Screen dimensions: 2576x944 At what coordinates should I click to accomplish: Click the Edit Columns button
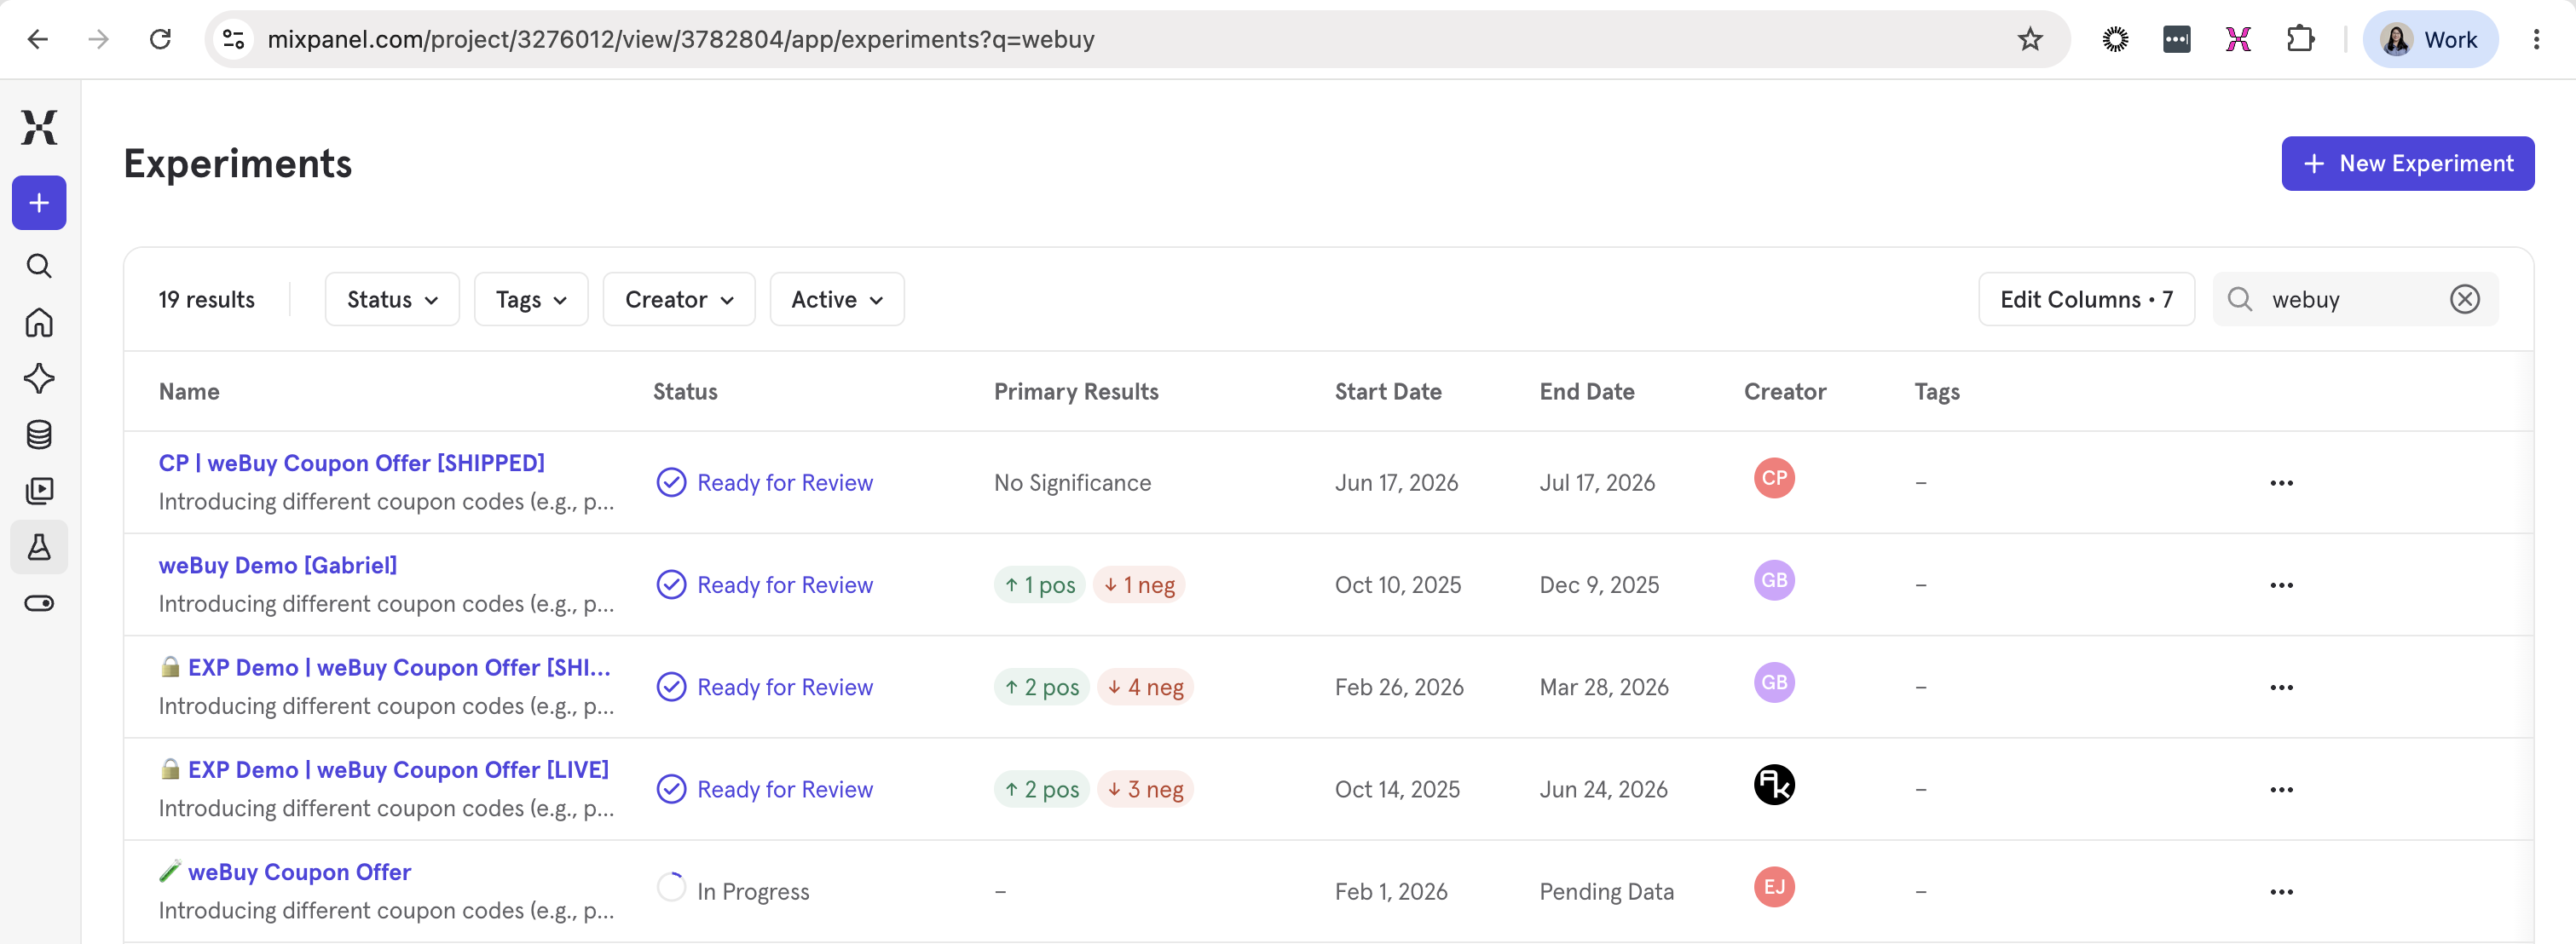[2086, 299]
